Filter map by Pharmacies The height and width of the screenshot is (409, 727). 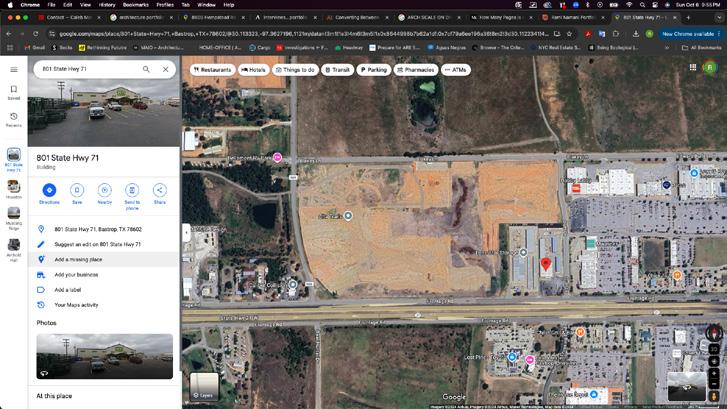click(416, 70)
